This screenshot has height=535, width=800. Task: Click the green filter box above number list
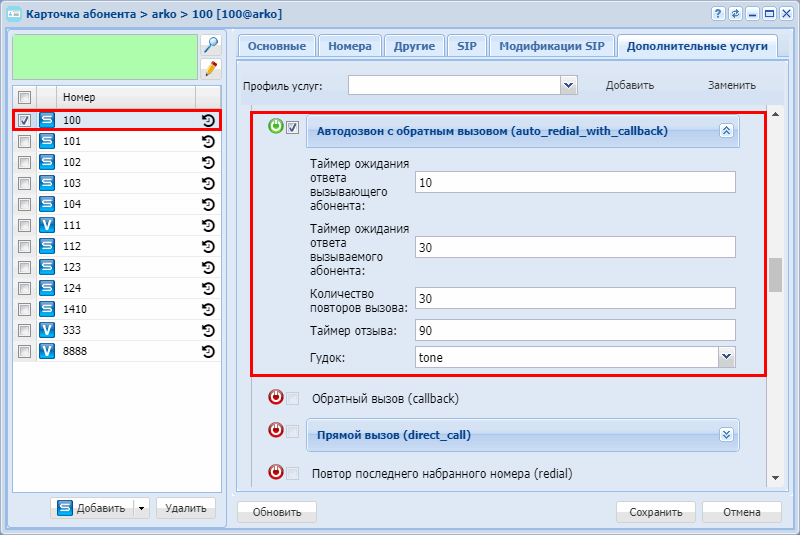coord(105,57)
